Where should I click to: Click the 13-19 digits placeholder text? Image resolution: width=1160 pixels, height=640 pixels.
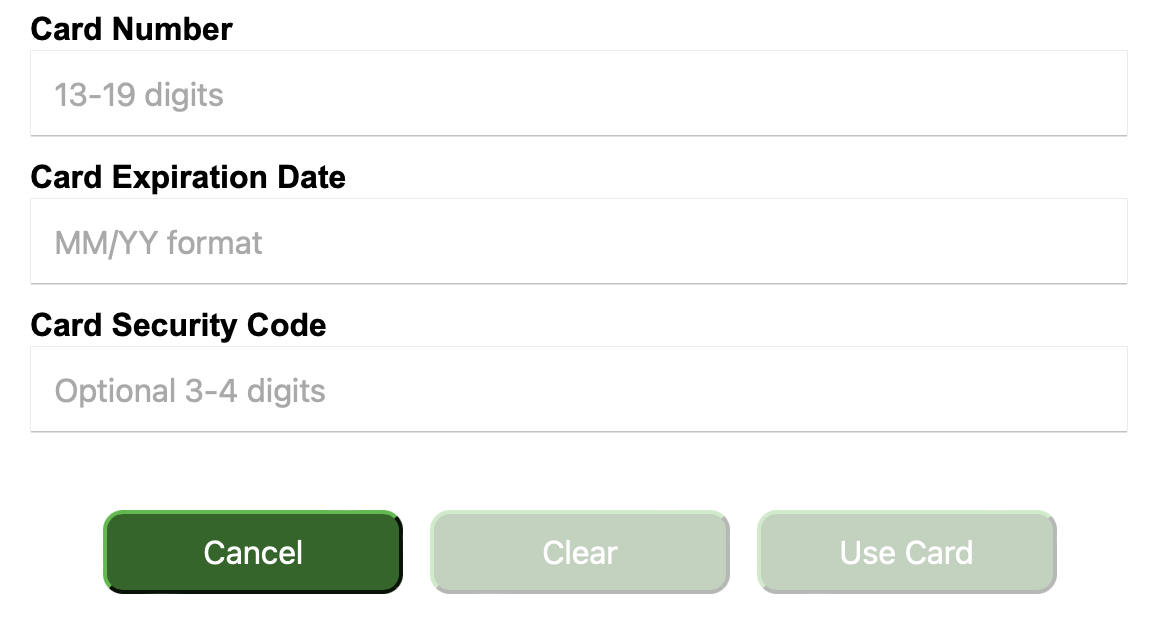point(139,95)
